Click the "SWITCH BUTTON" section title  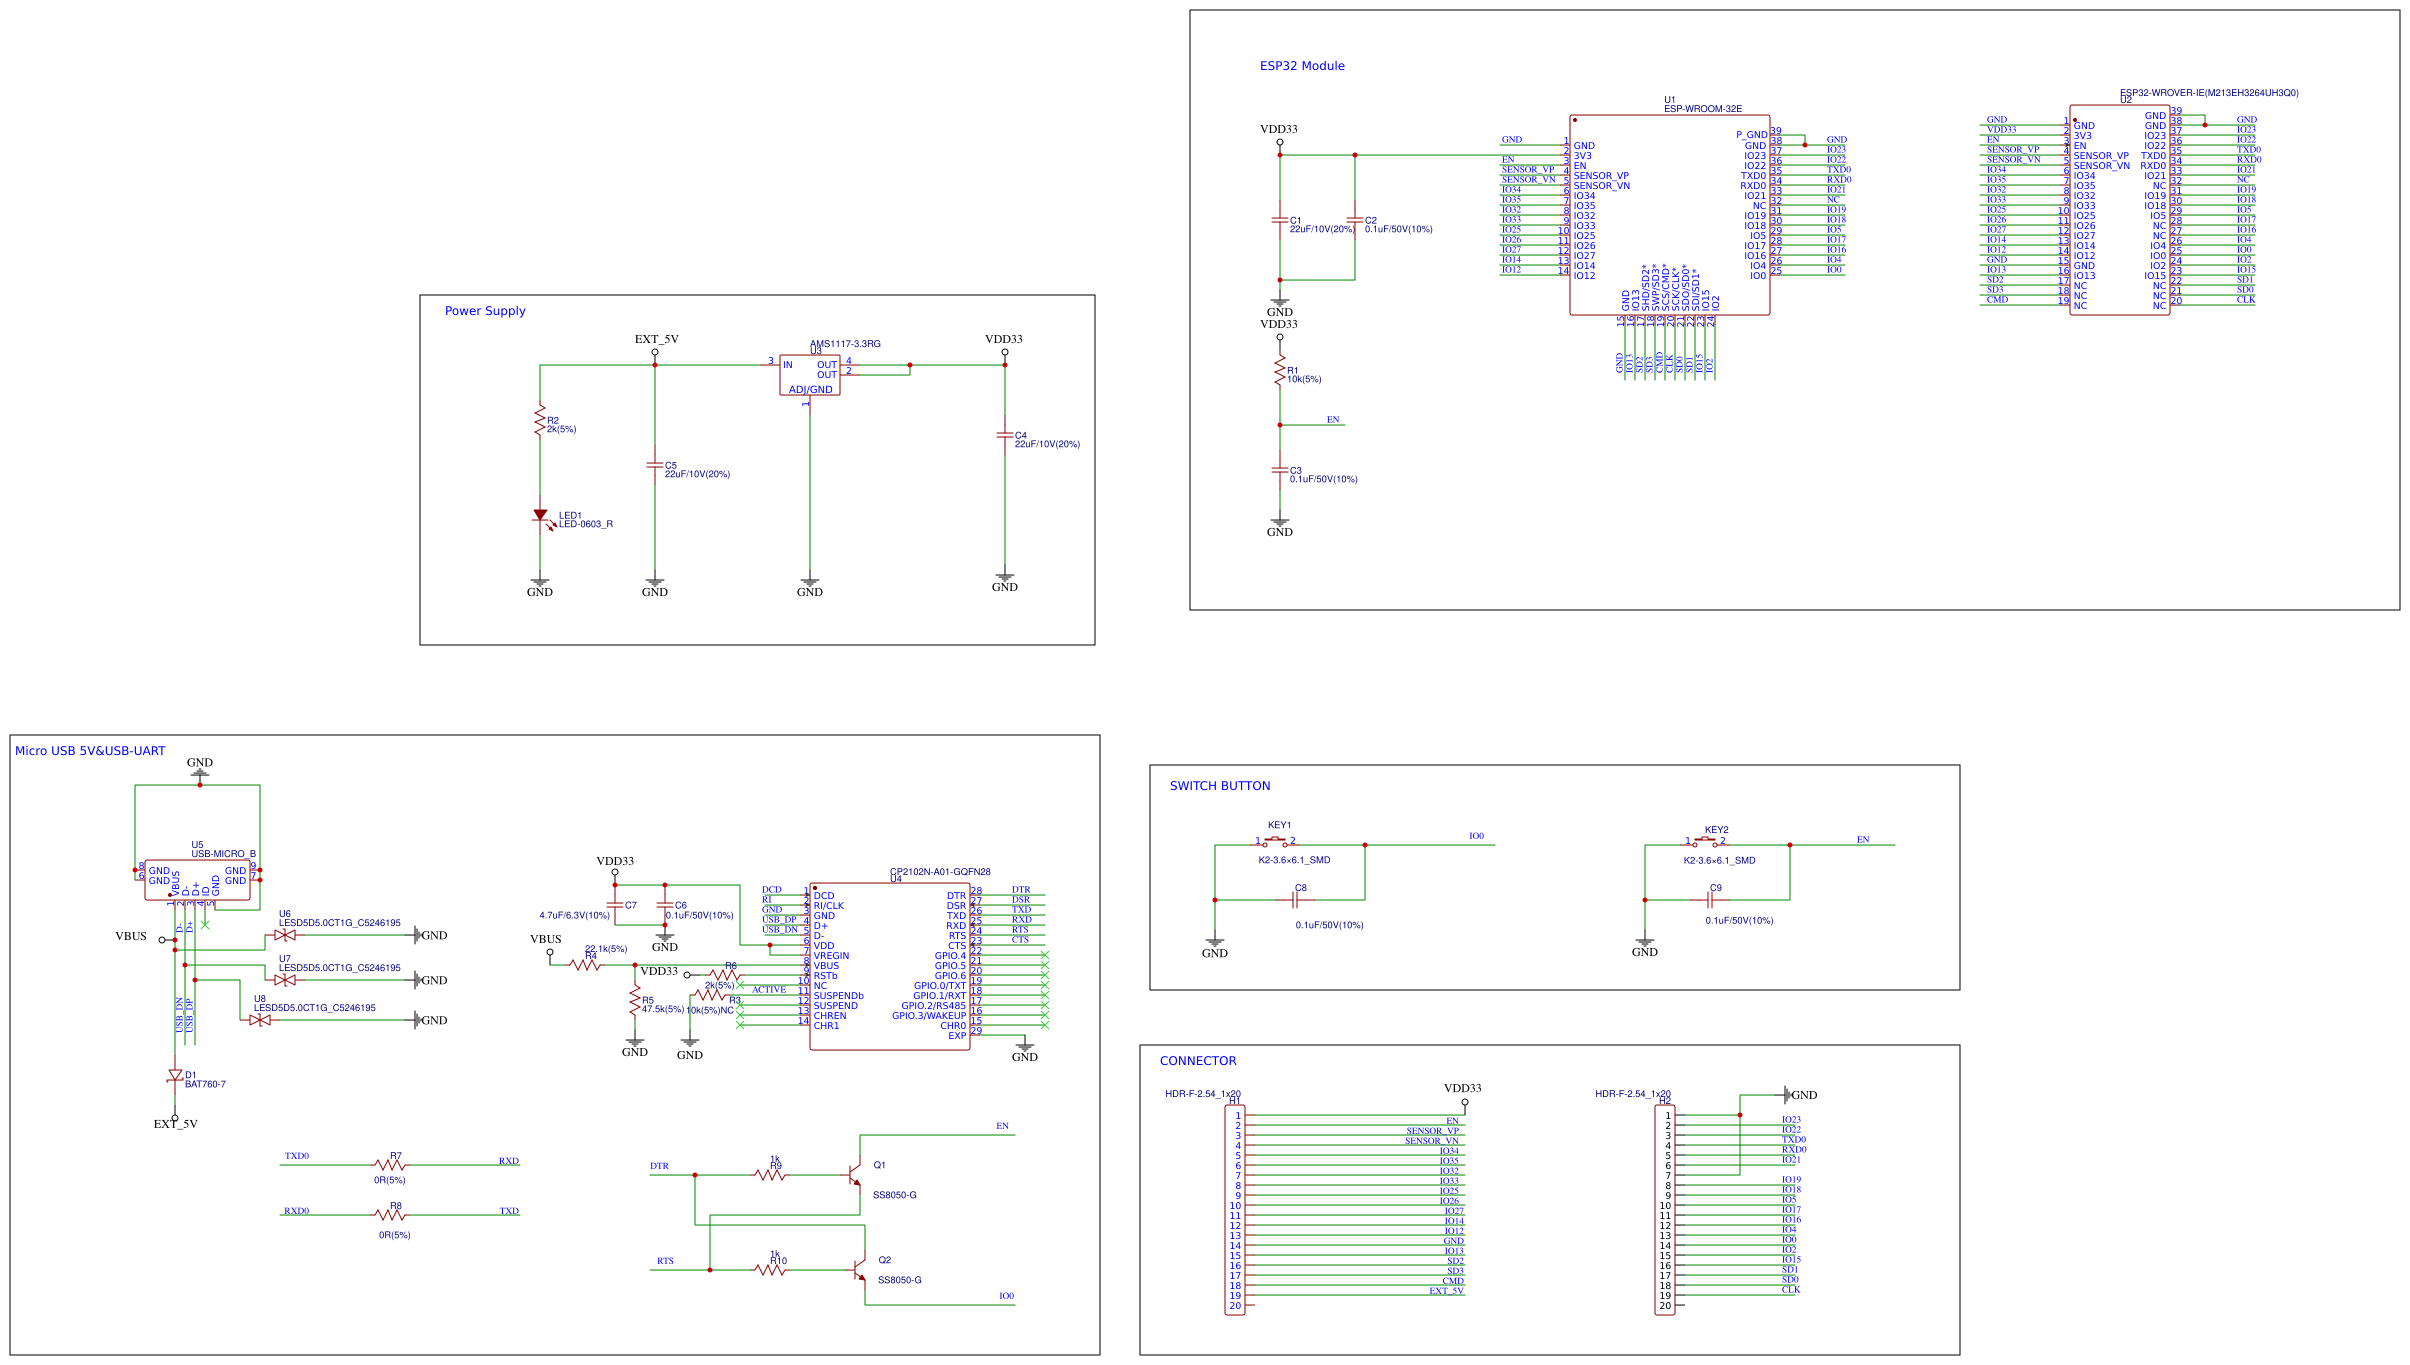coord(1220,786)
